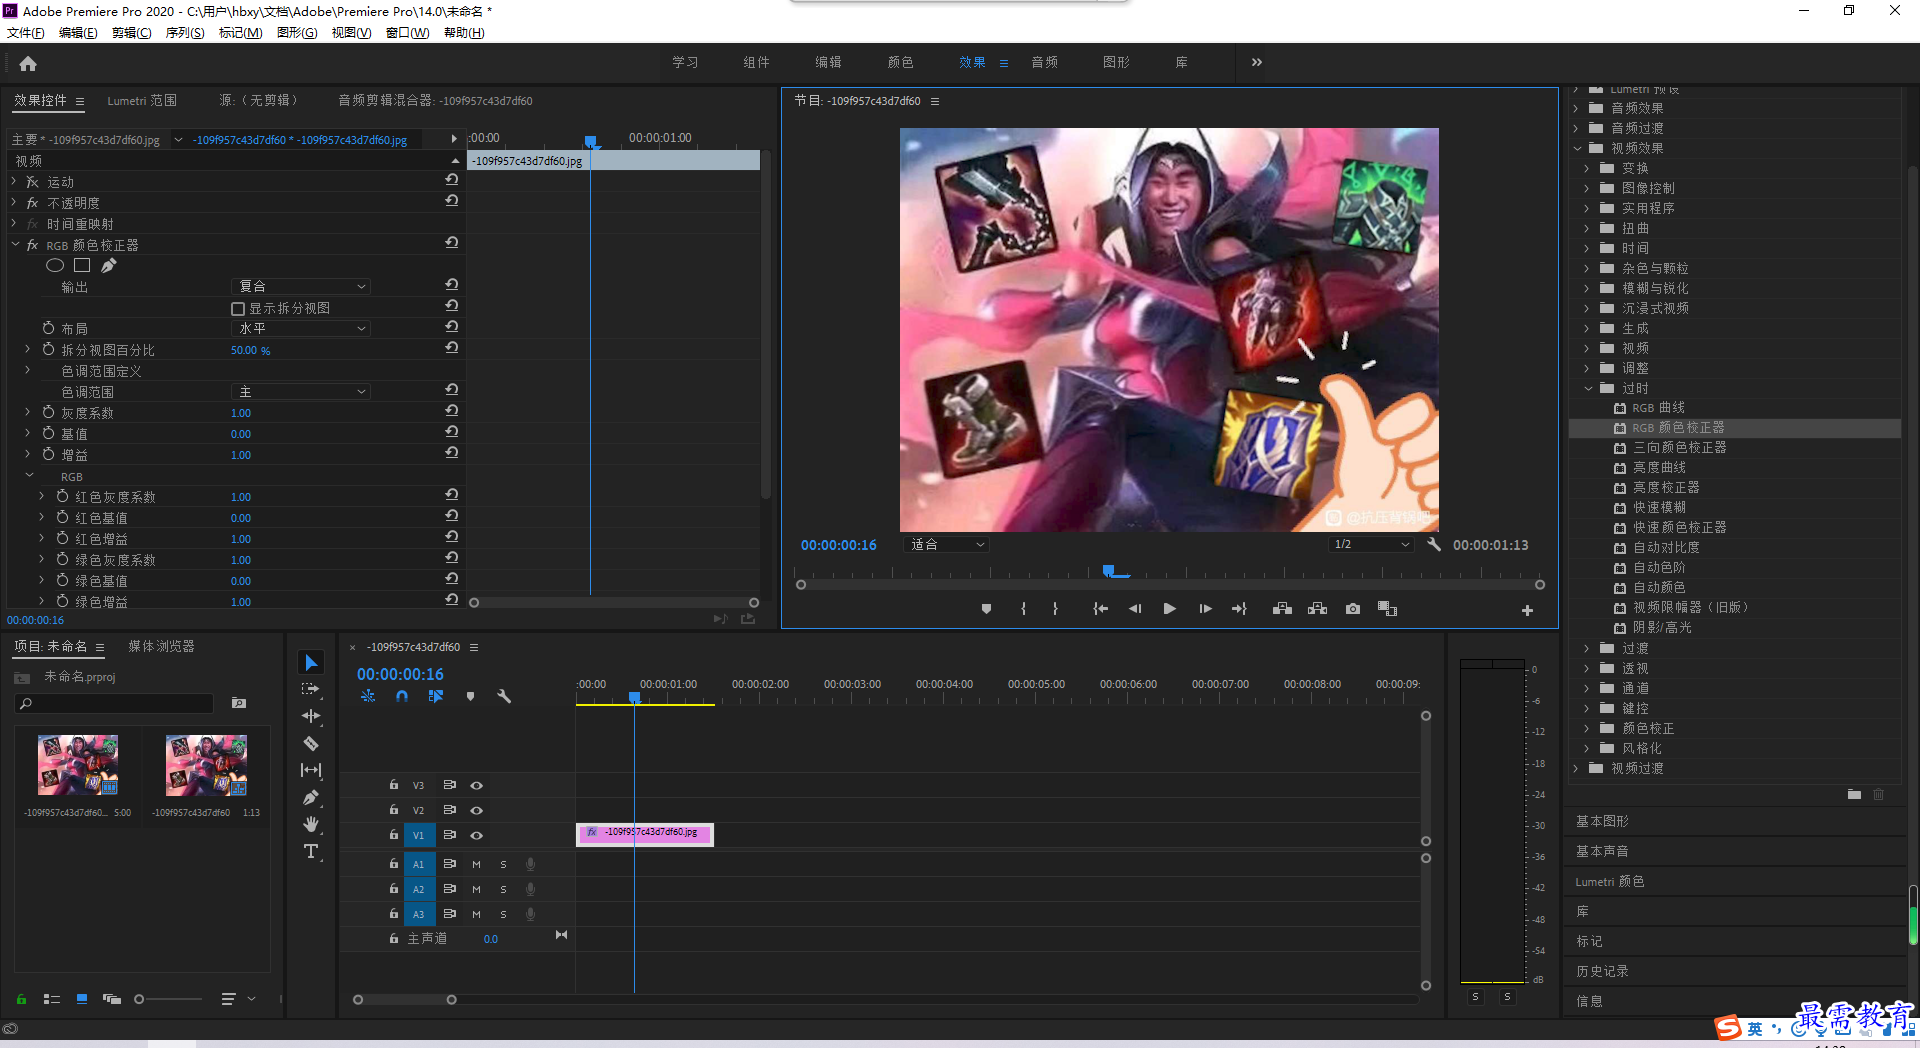
Task: Toggle V3 track output eye
Action: (477, 785)
